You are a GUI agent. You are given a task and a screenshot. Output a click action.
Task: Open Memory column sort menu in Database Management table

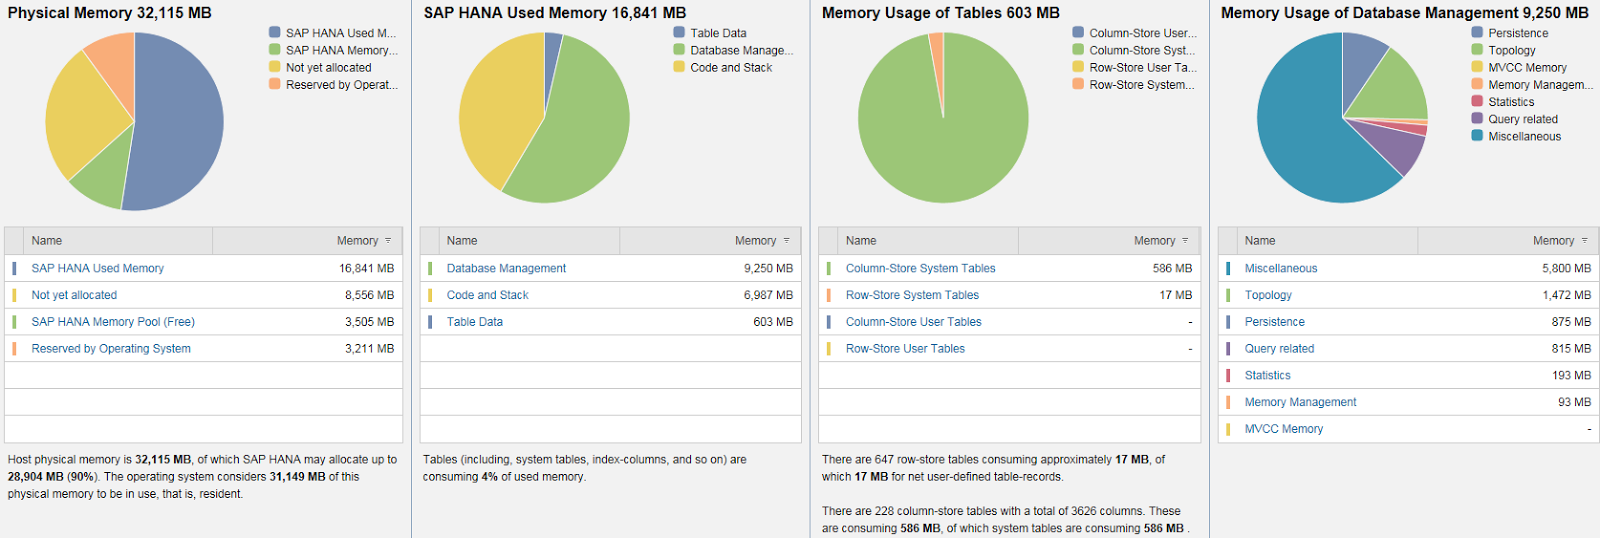(1585, 241)
